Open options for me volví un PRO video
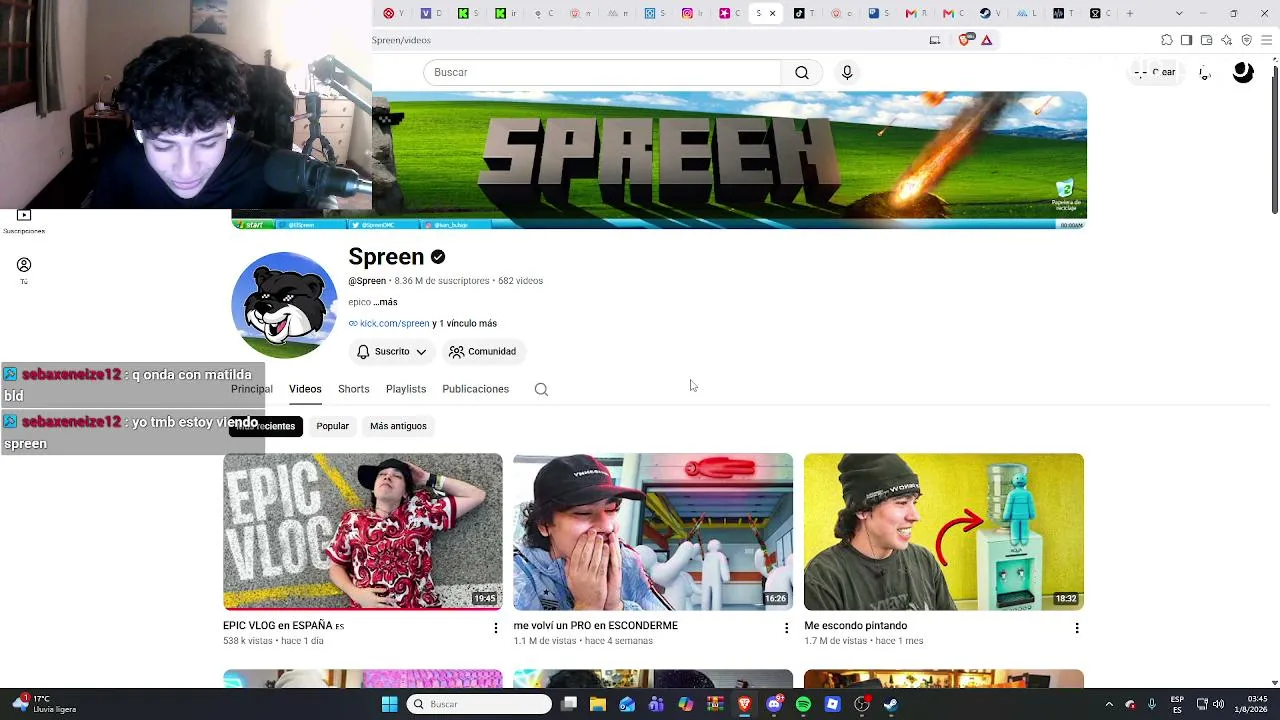Screen dimensions: 1280x720 tap(786, 628)
